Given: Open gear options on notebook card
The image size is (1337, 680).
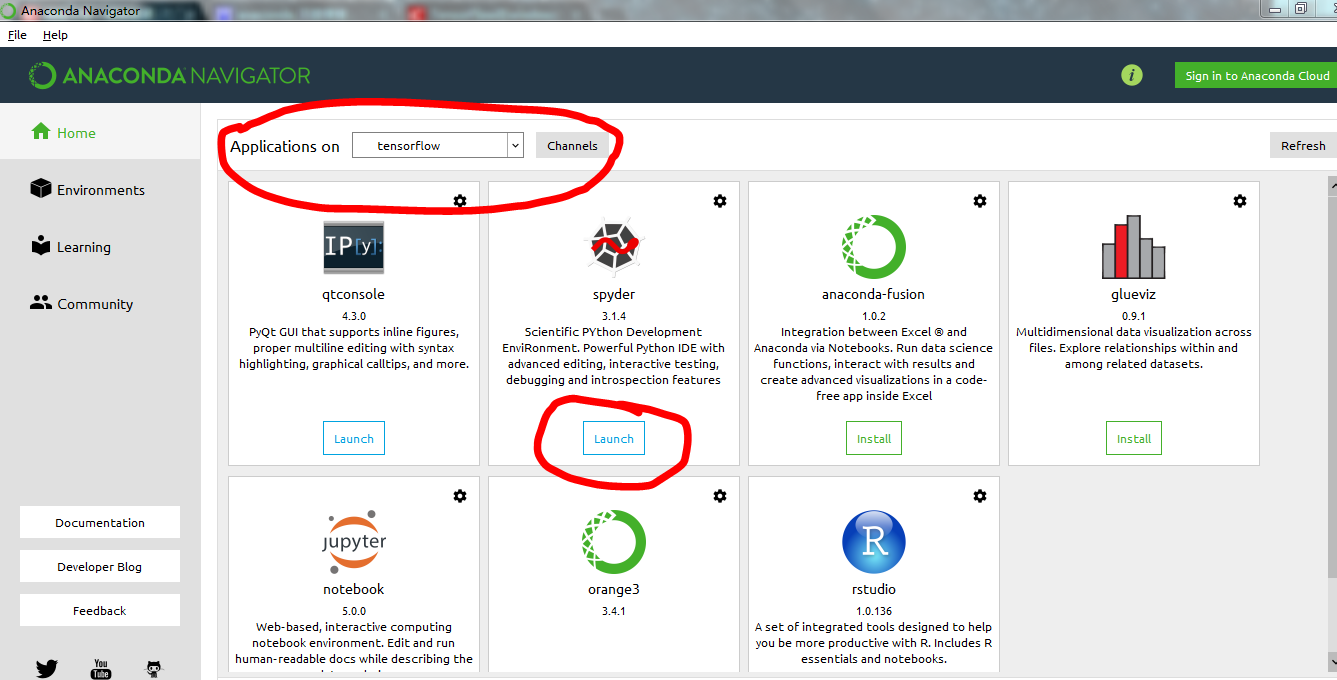Looking at the screenshot, I should tap(460, 496).
